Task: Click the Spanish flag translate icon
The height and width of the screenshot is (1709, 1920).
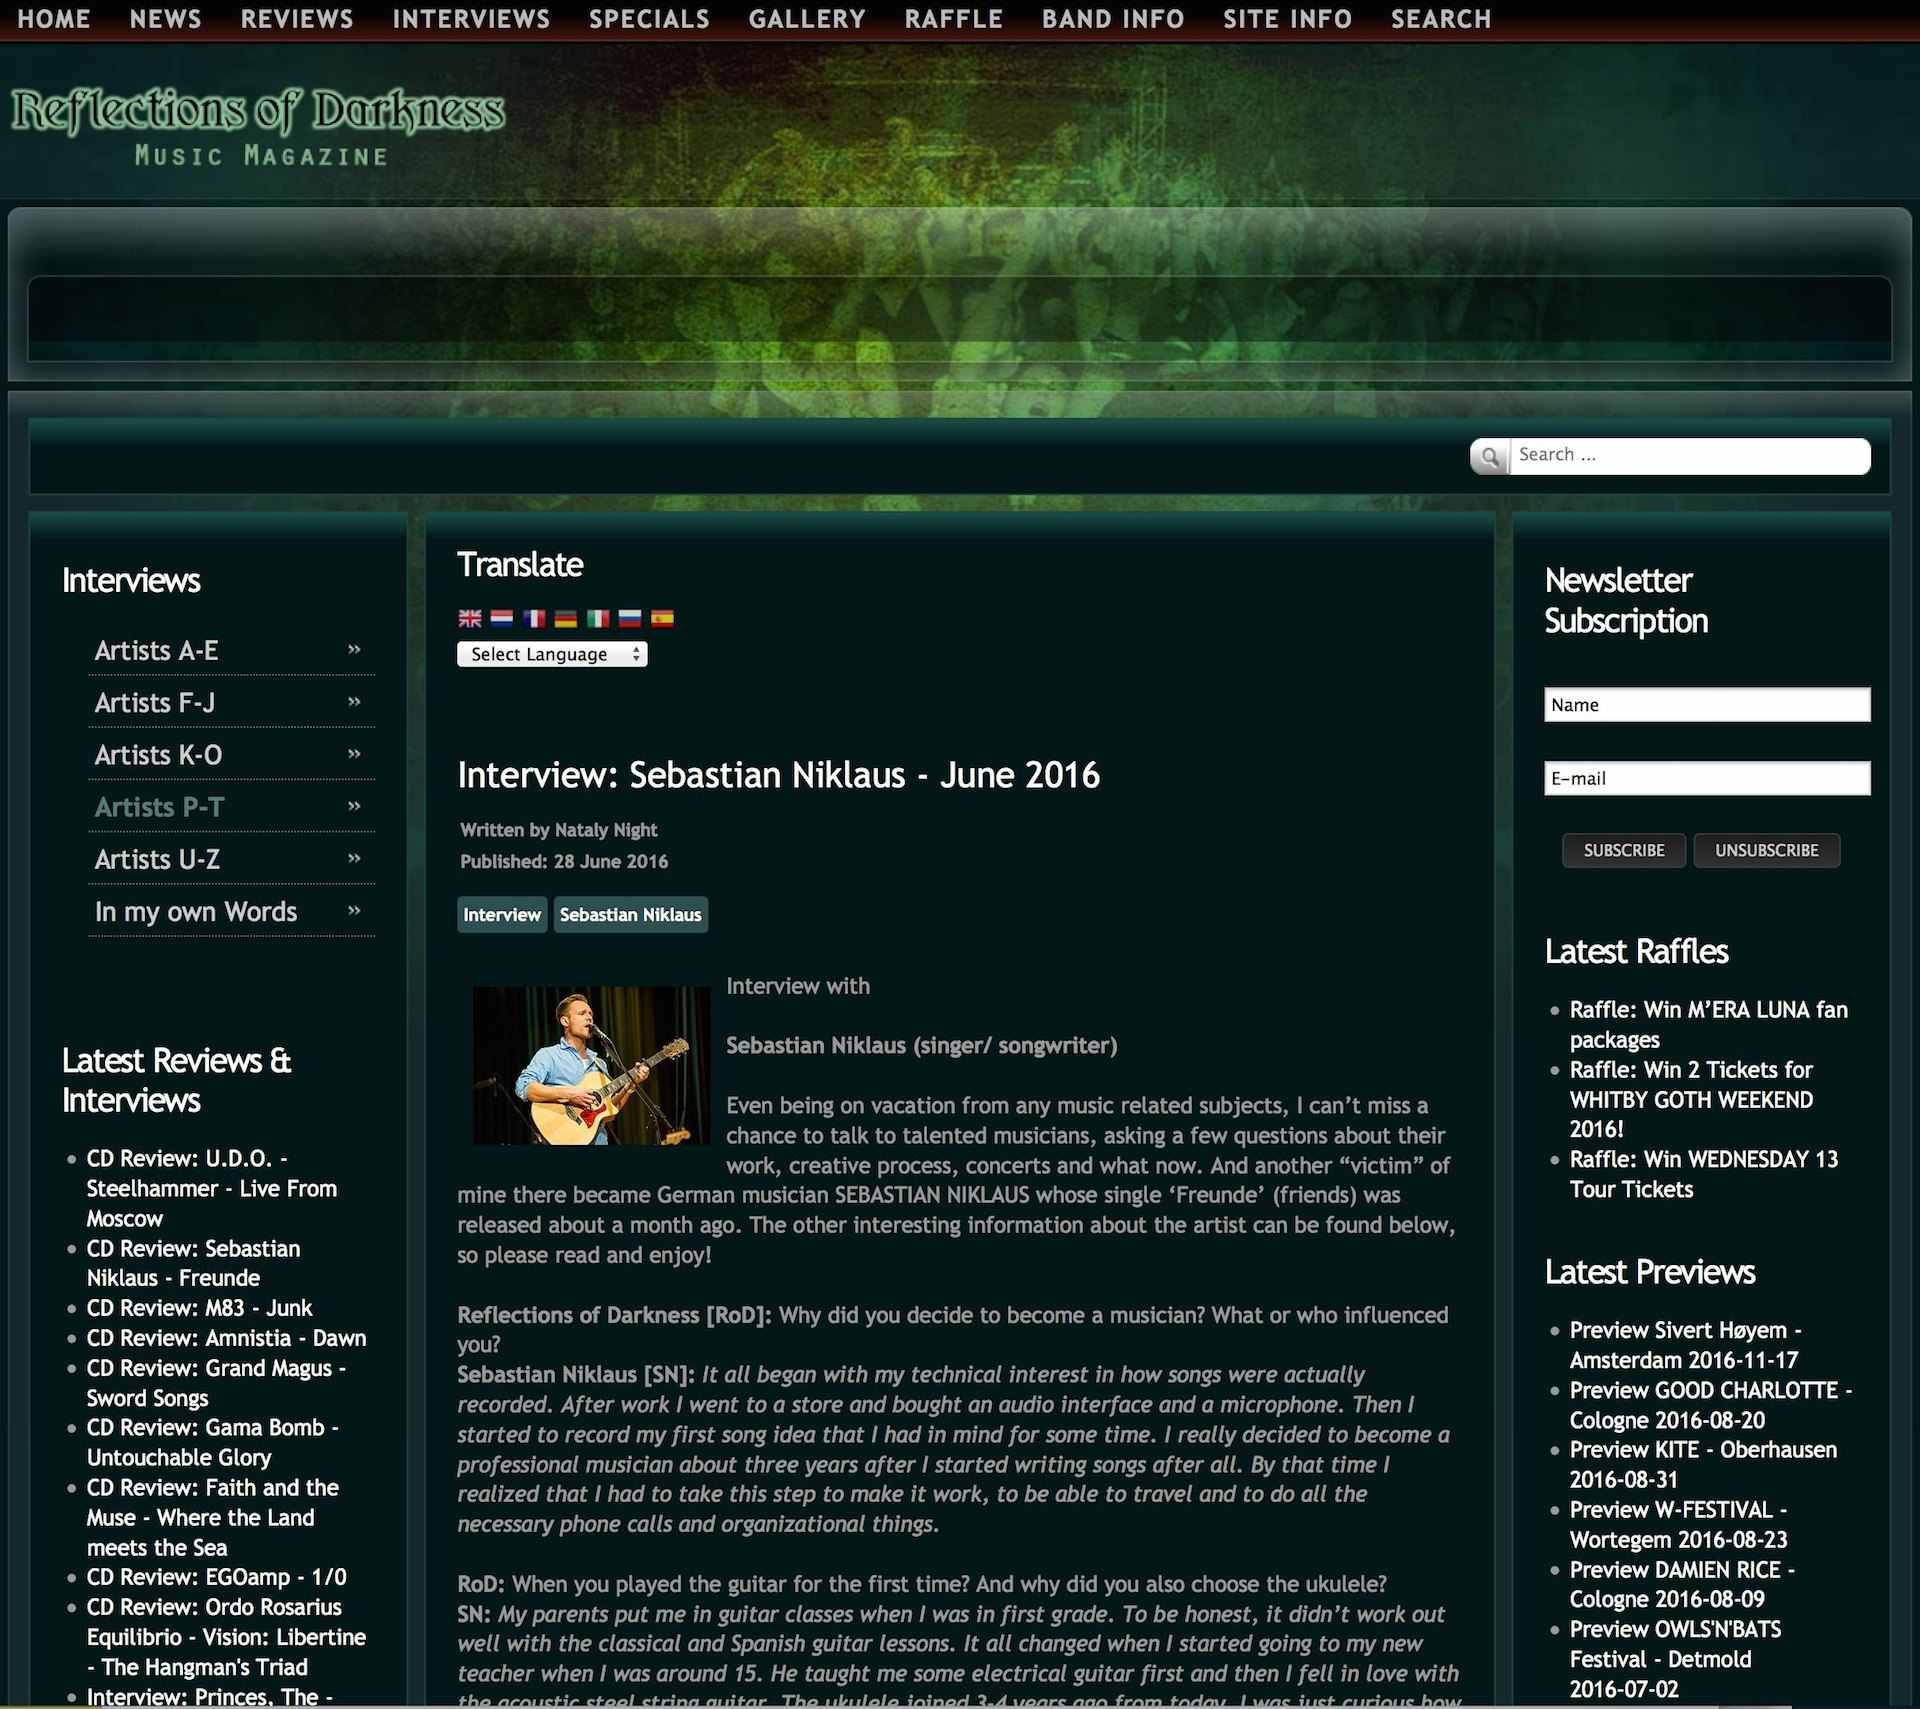Action: click(x=662, y=618)
